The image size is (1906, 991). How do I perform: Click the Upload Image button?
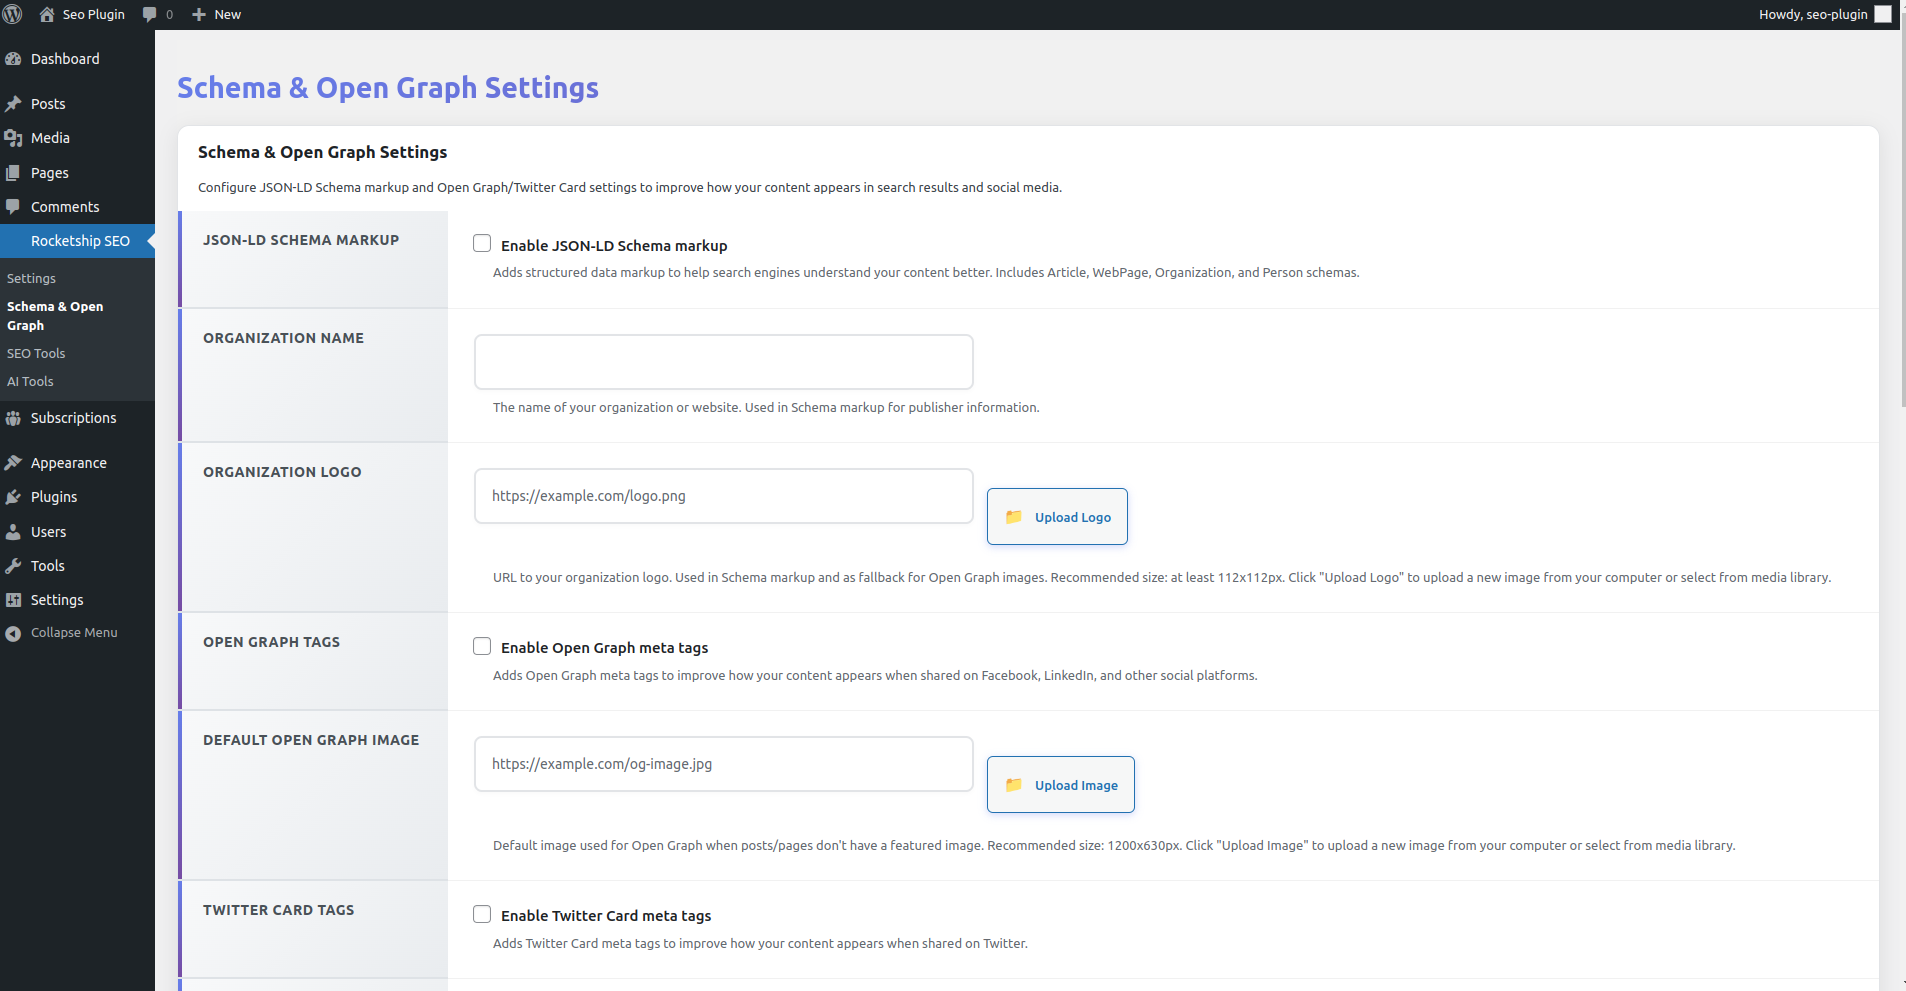tap(1060, 785)
